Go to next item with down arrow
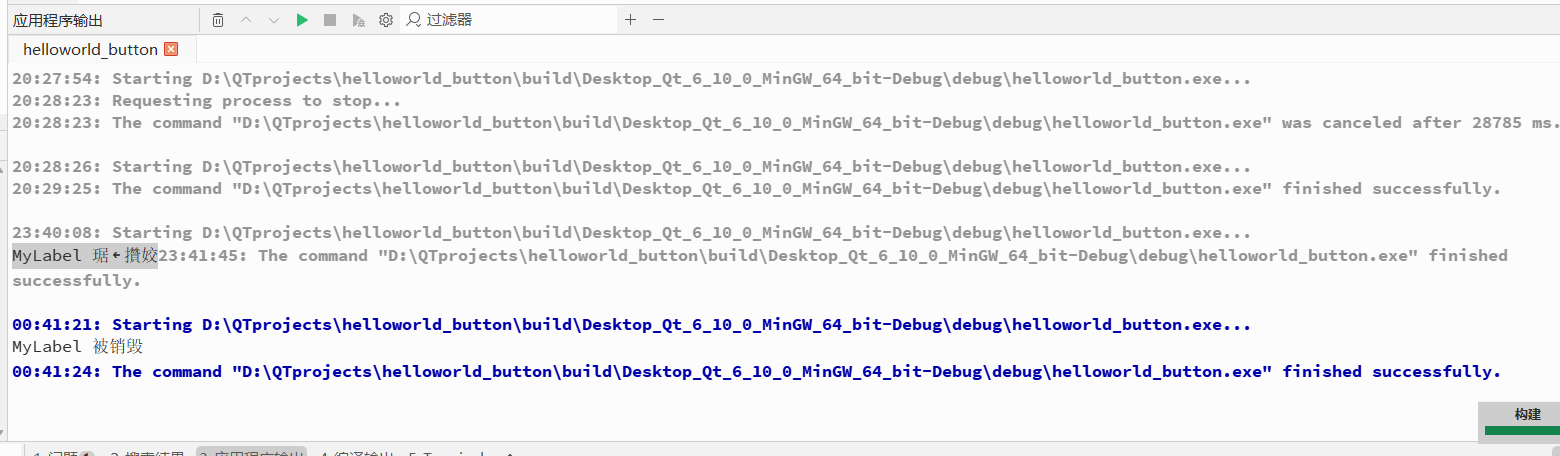 (274, 20)
